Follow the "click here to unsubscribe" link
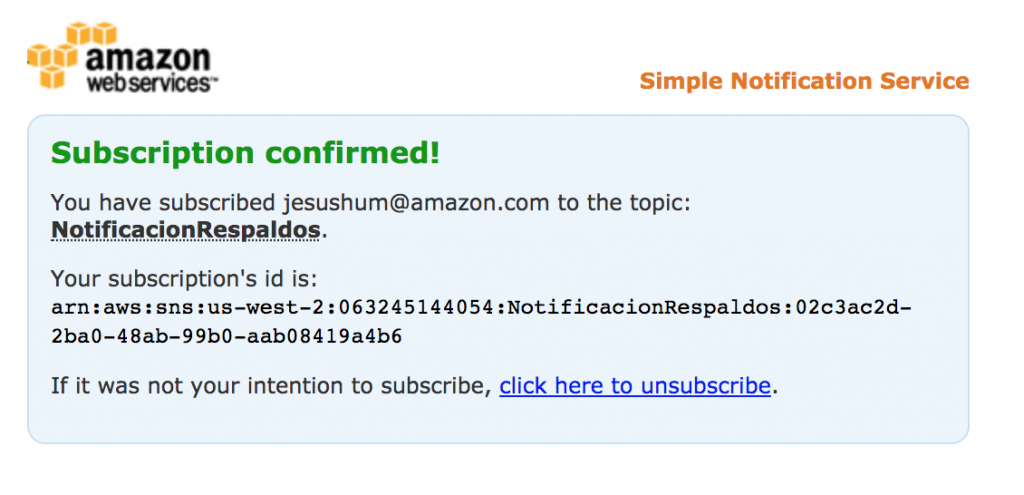The width and height of the screenshot is (1024, 495). tap(635, 385)
